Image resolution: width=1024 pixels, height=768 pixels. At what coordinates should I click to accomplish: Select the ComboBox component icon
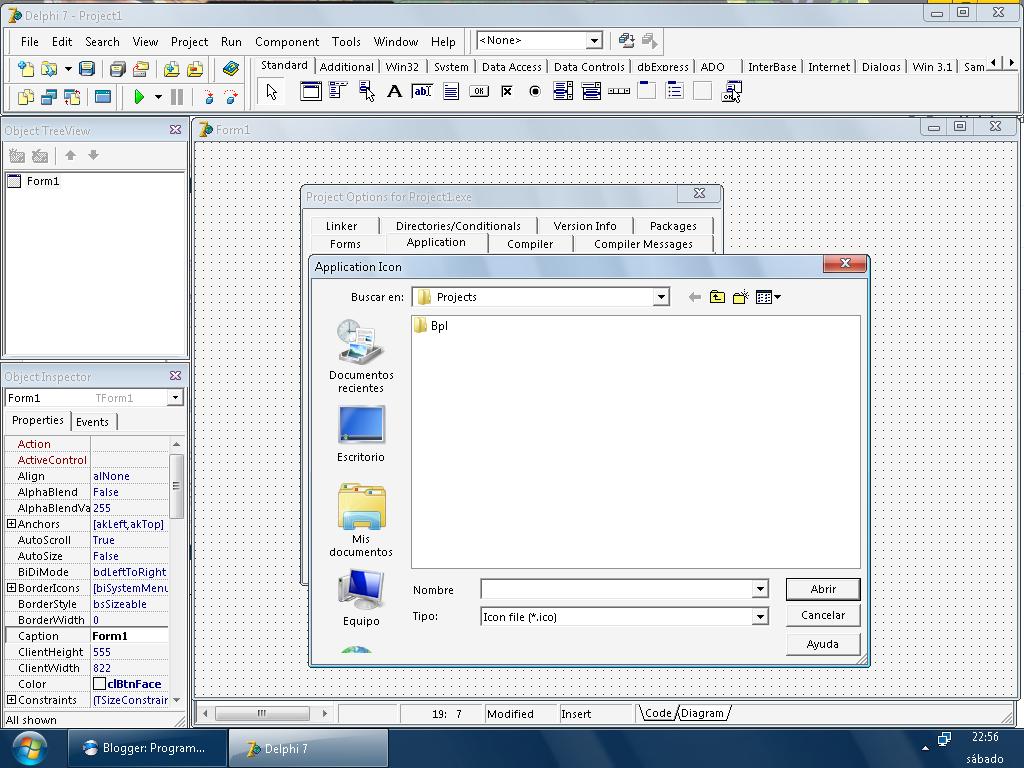tap(591, 91)
